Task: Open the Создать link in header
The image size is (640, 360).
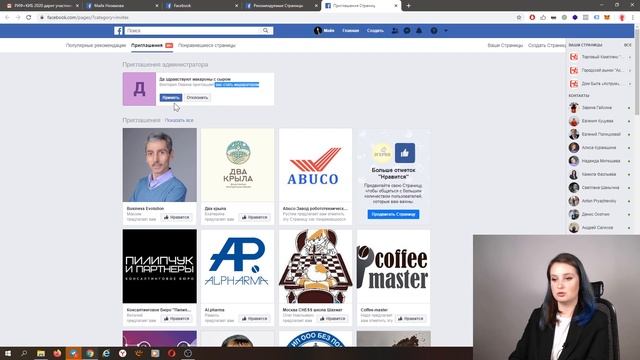Action: coord(375,31)
